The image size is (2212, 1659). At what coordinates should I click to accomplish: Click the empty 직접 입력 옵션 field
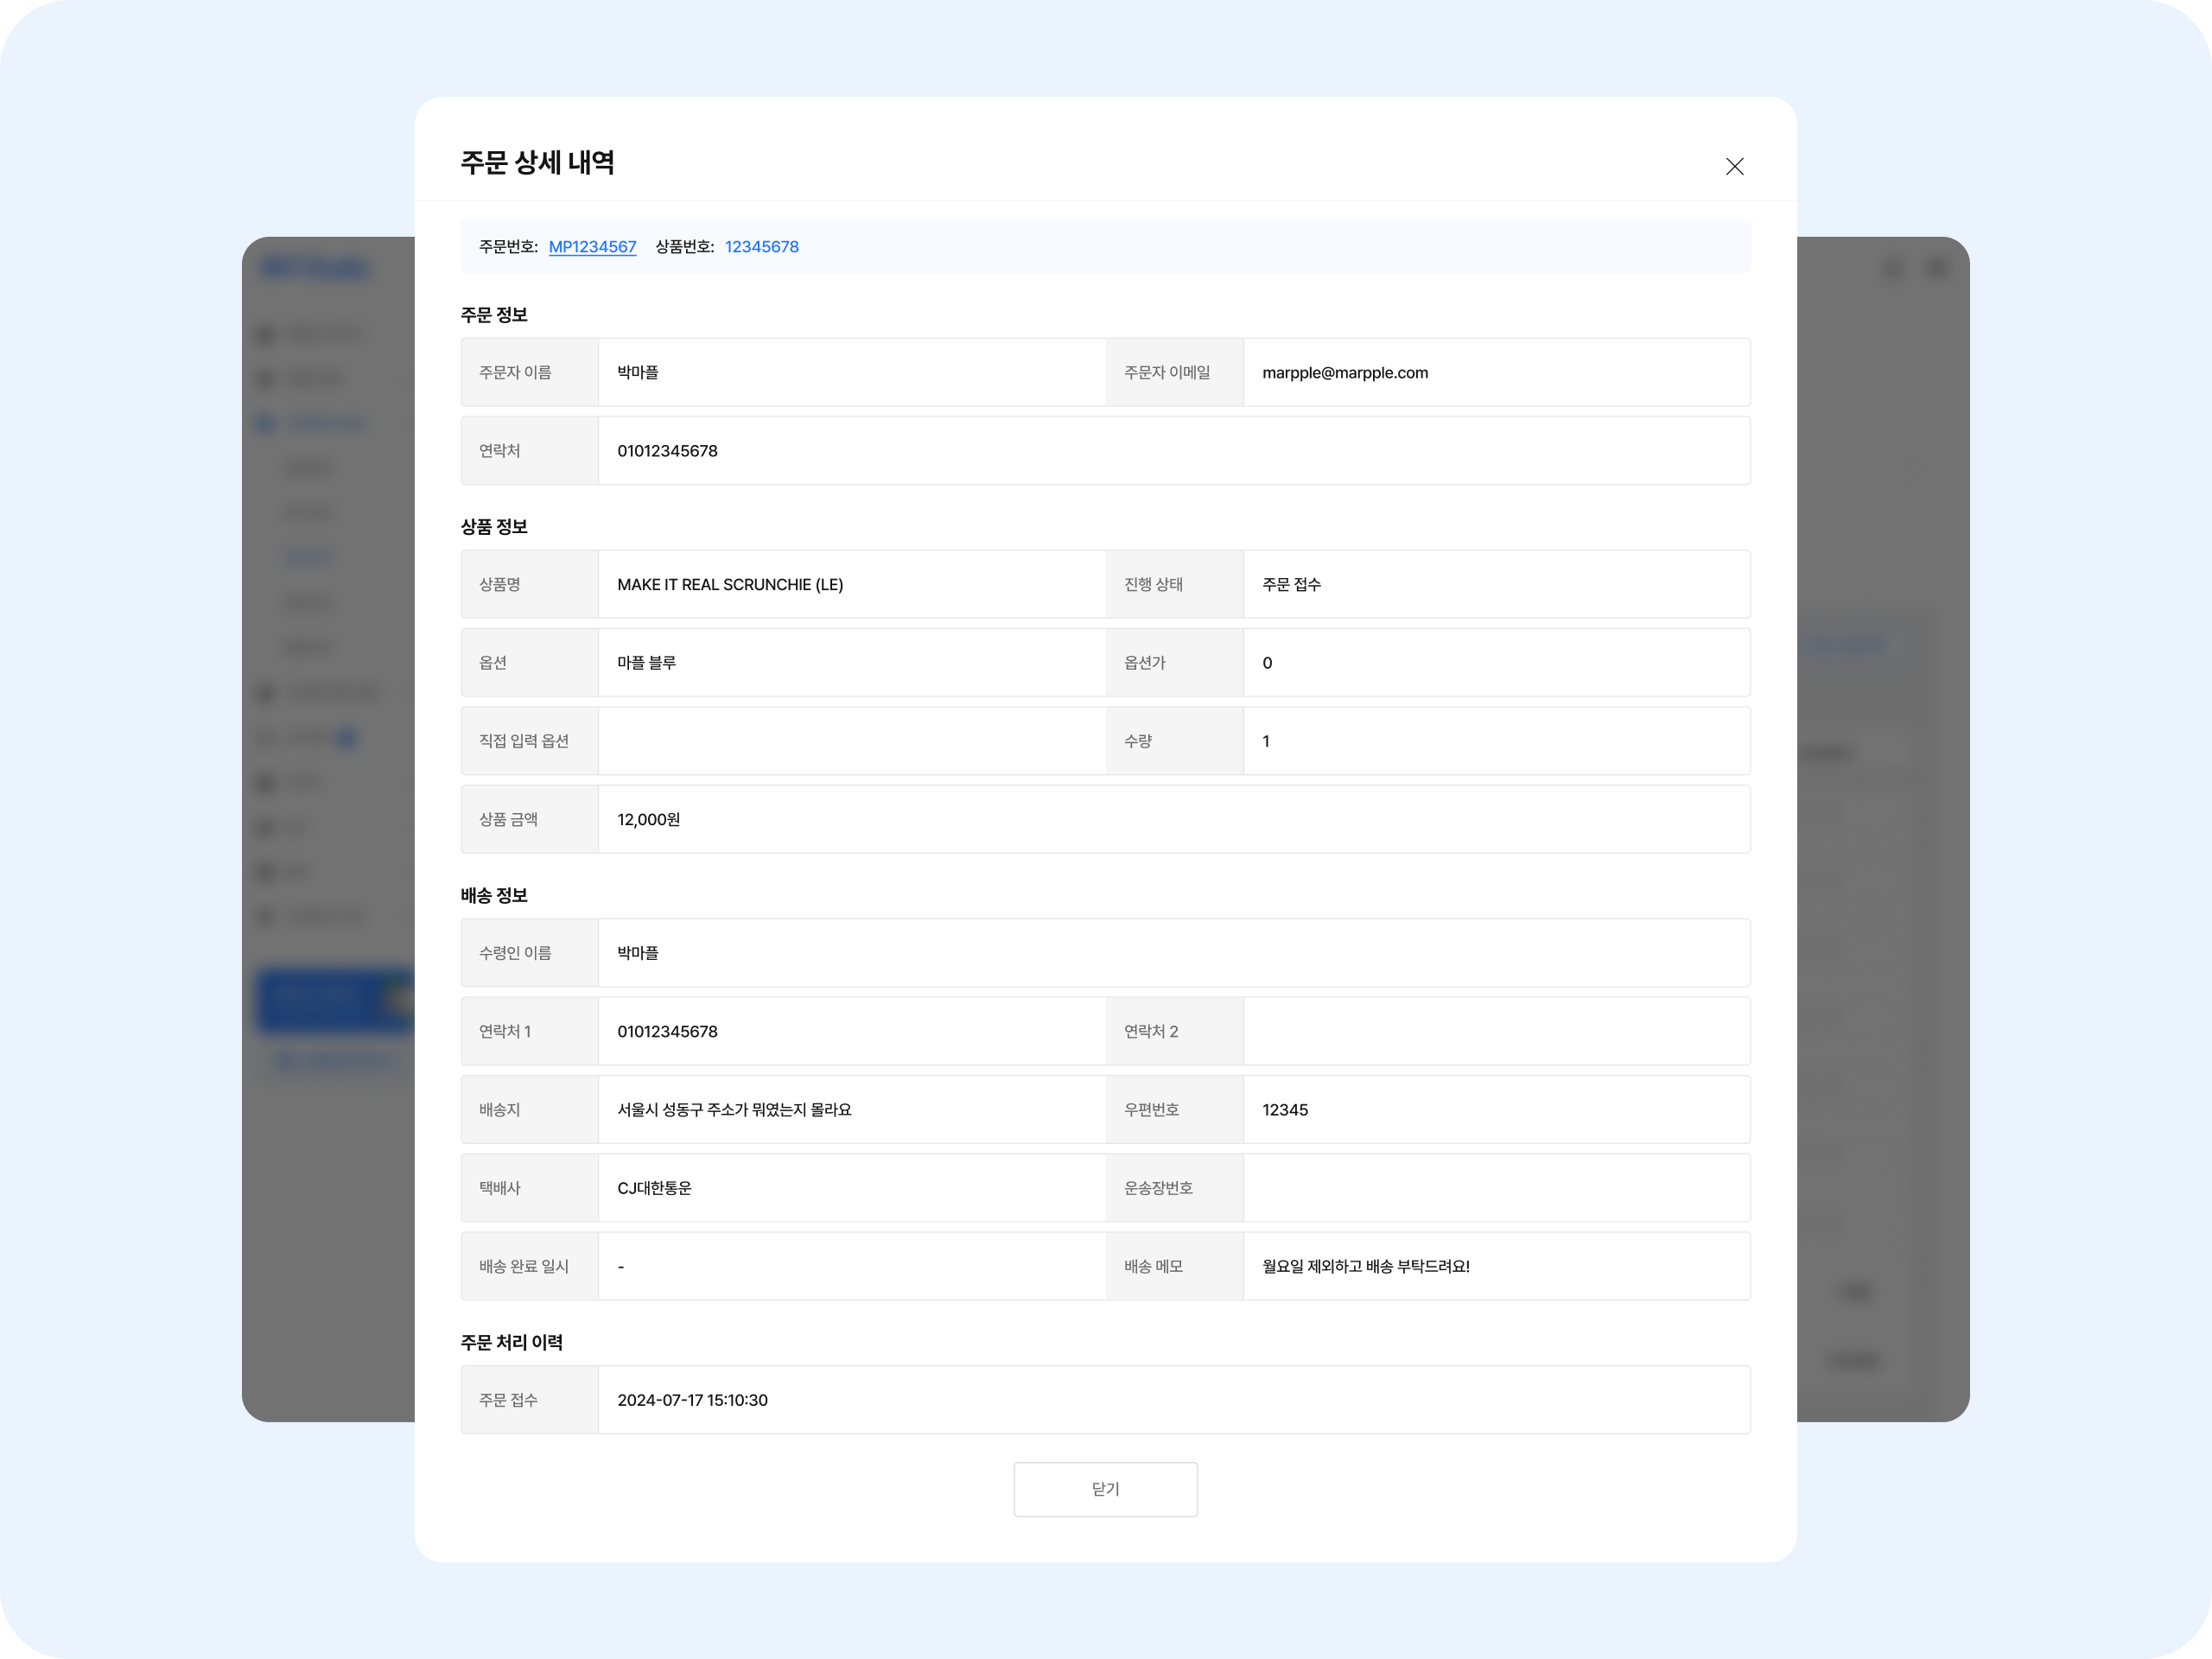click(x=850, y=741)
